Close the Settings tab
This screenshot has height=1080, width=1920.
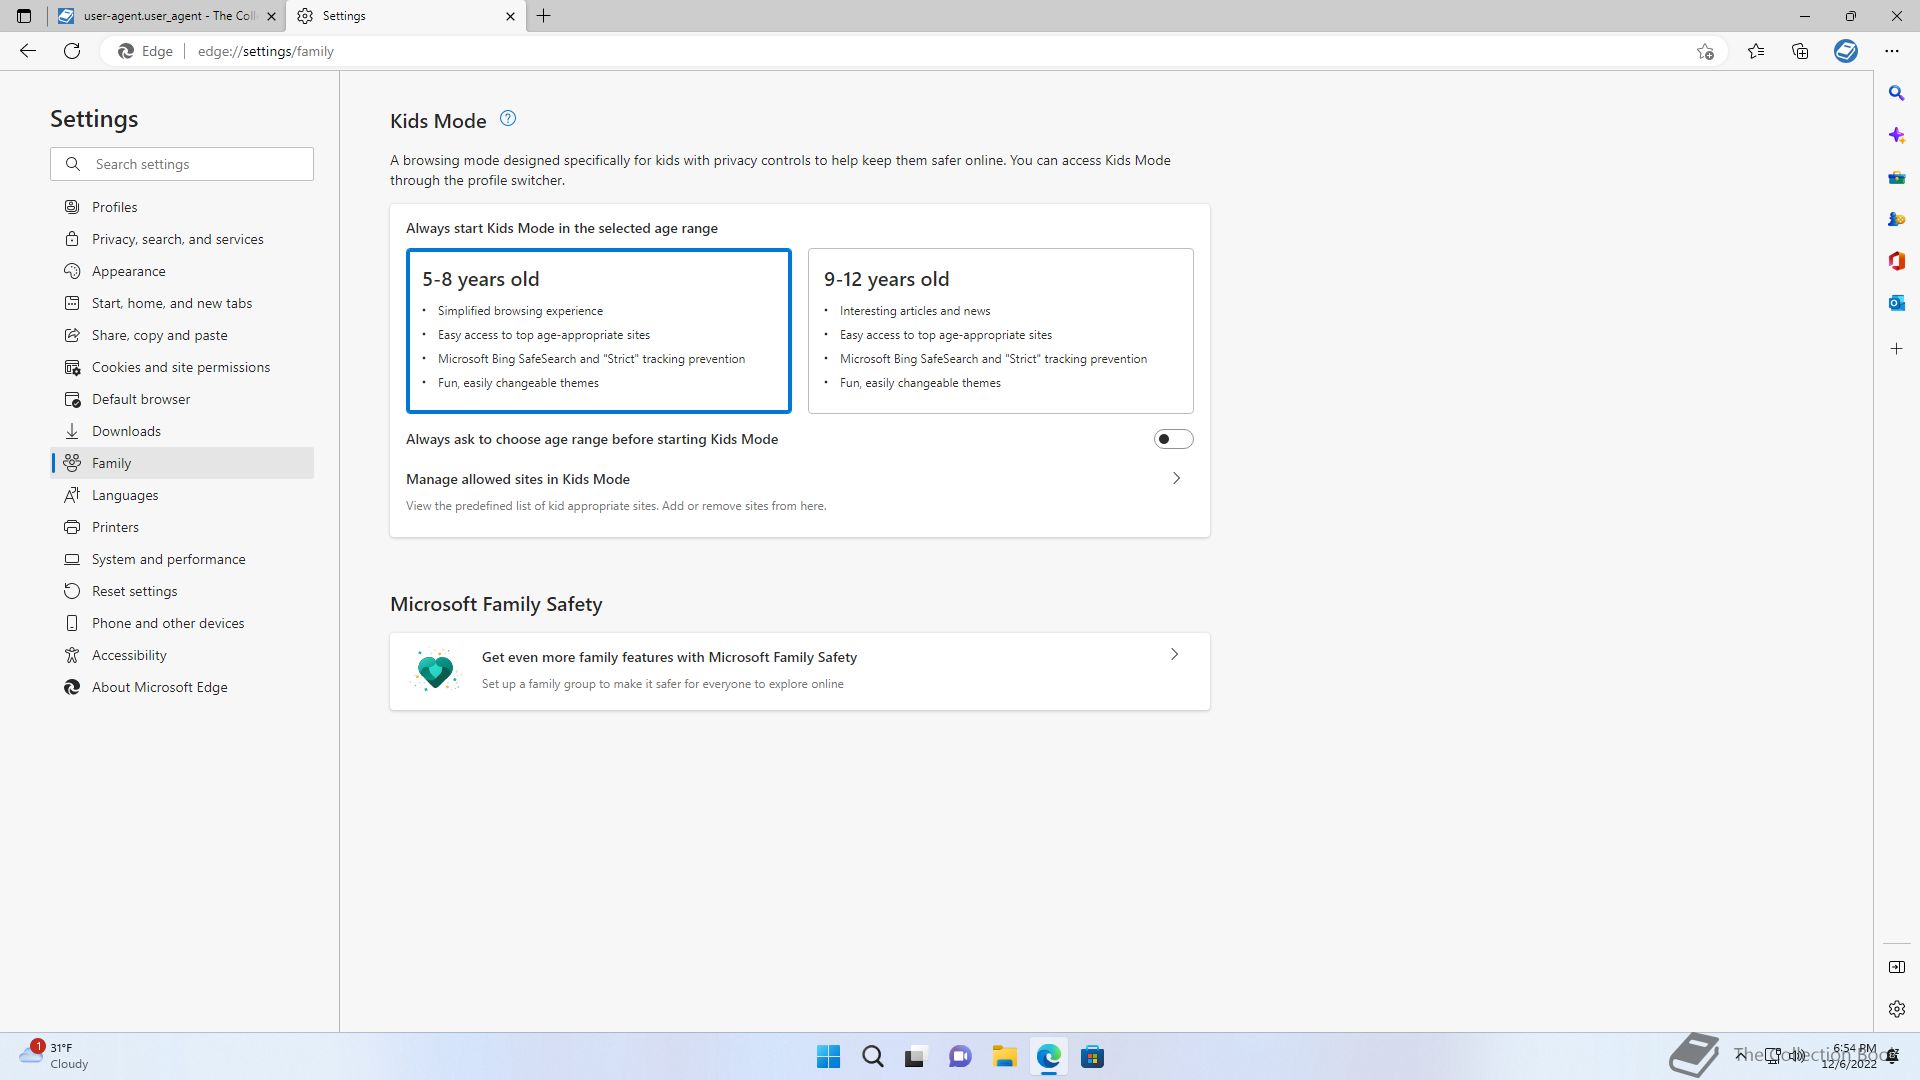[x=510, y=16]
